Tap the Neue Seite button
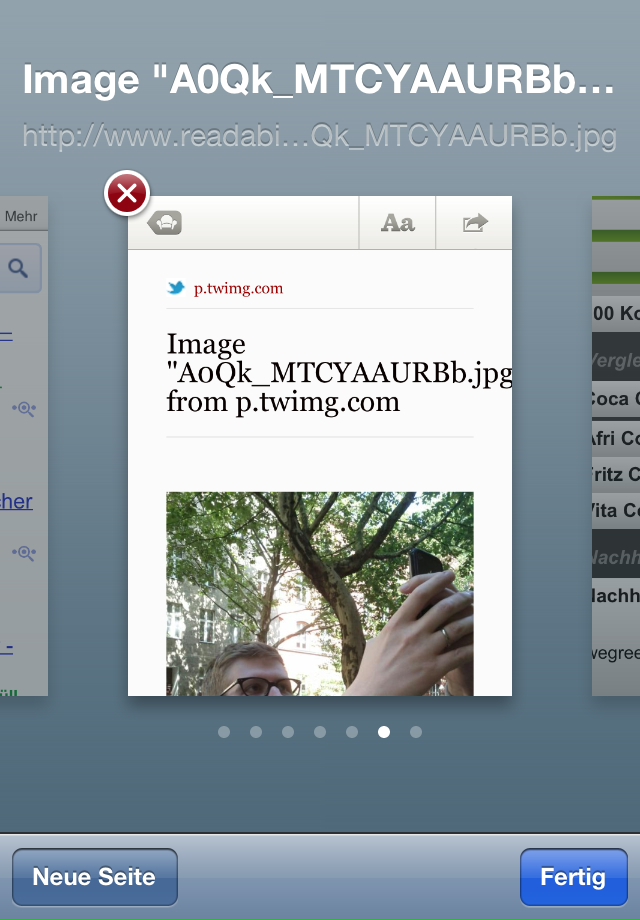Viewport: 640px width, 920px height. (95, 877)
